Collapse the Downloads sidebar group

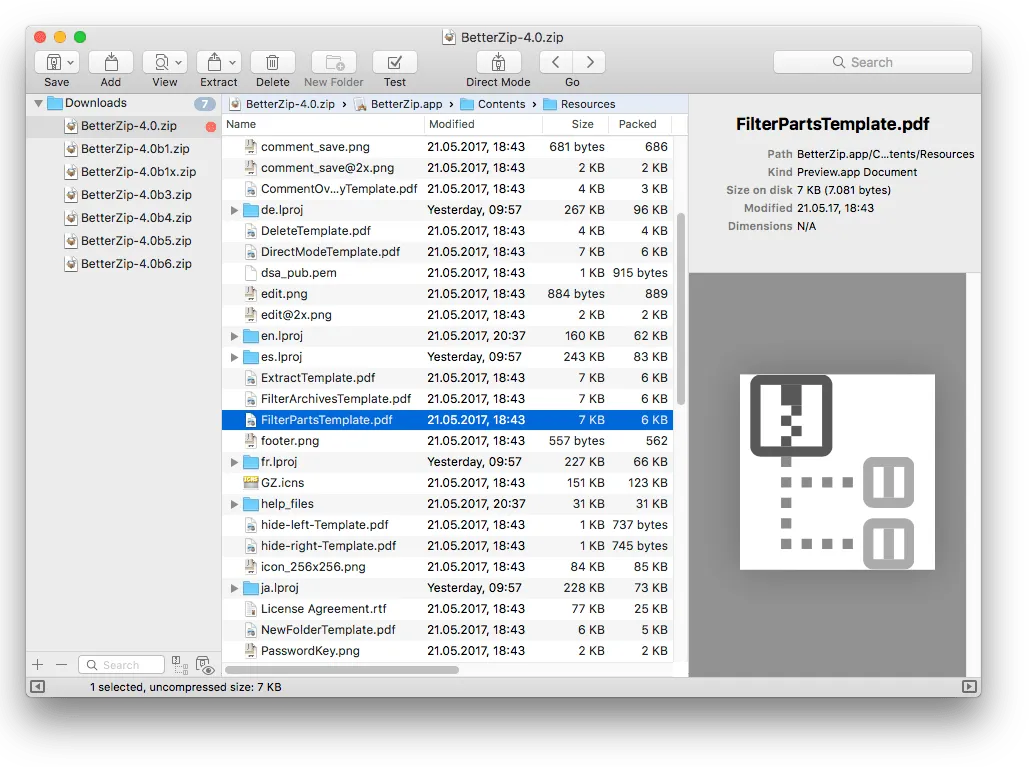point(39,103)
